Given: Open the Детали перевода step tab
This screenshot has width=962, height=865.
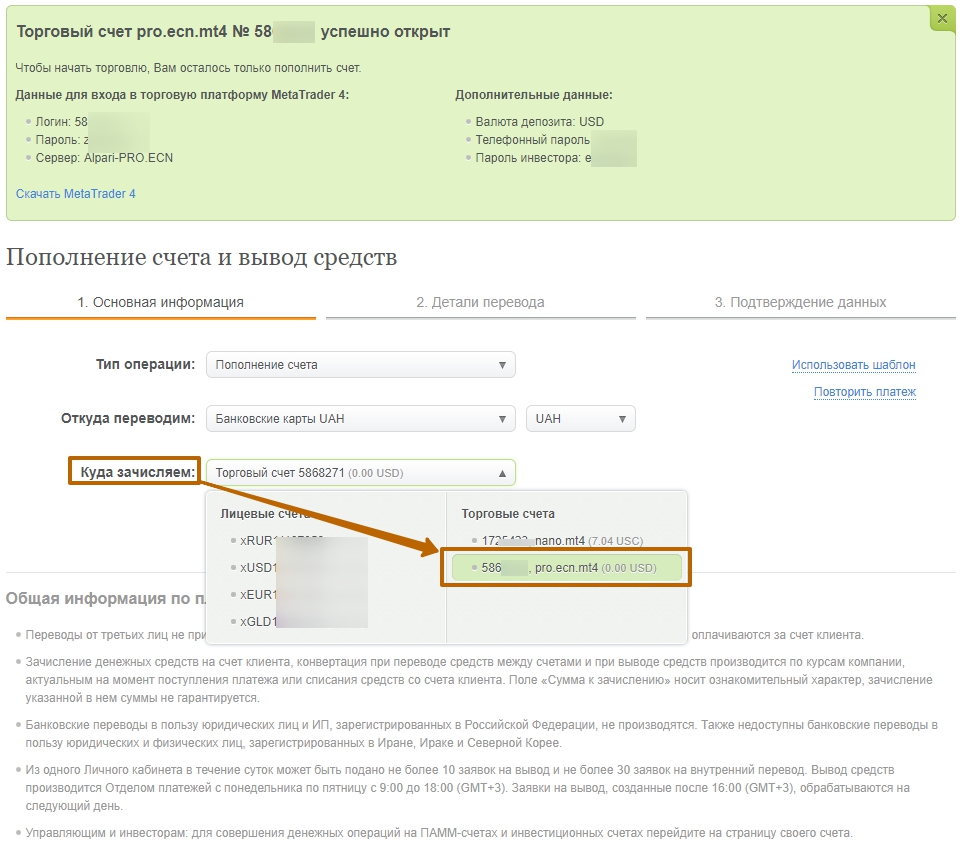Looking at the screenshot, I should pos(480,302).
